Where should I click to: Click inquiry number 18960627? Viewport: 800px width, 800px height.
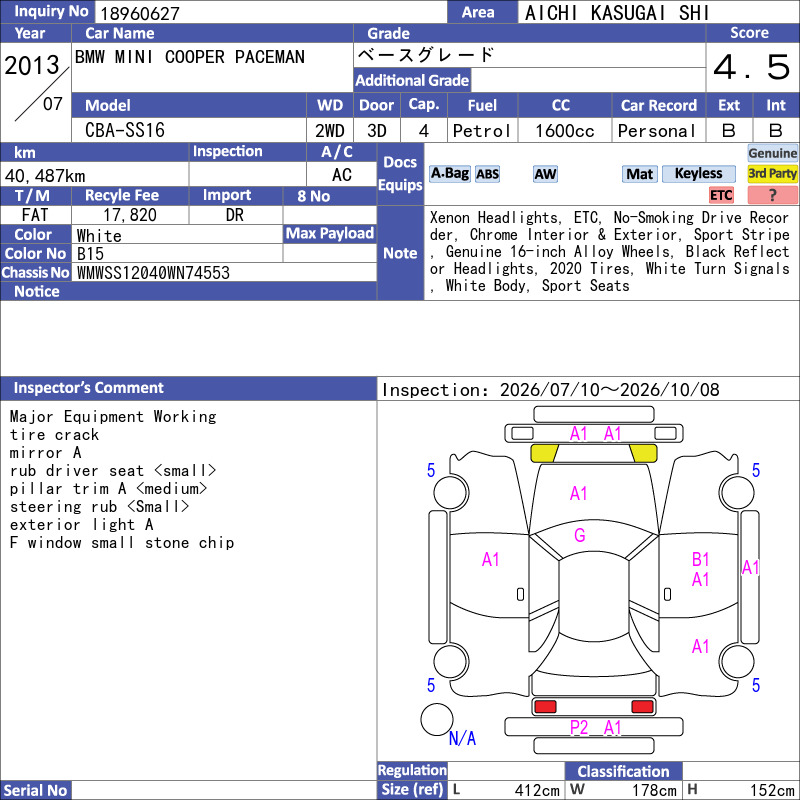coord(140,13)
